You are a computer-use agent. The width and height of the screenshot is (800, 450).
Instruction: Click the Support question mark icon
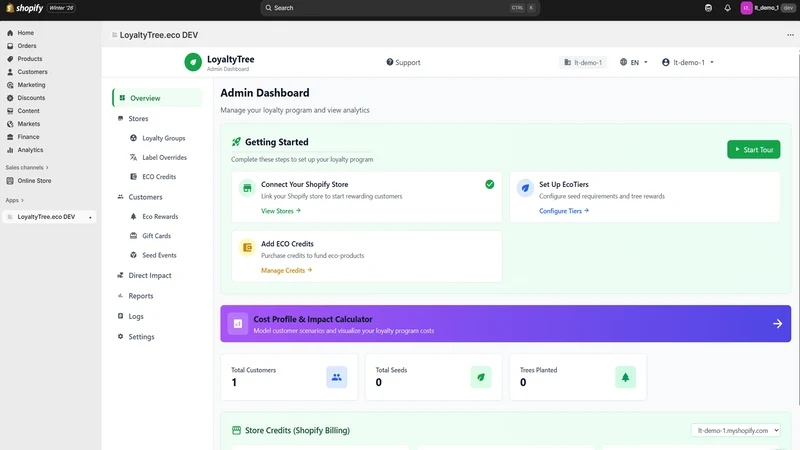(390, 62)
